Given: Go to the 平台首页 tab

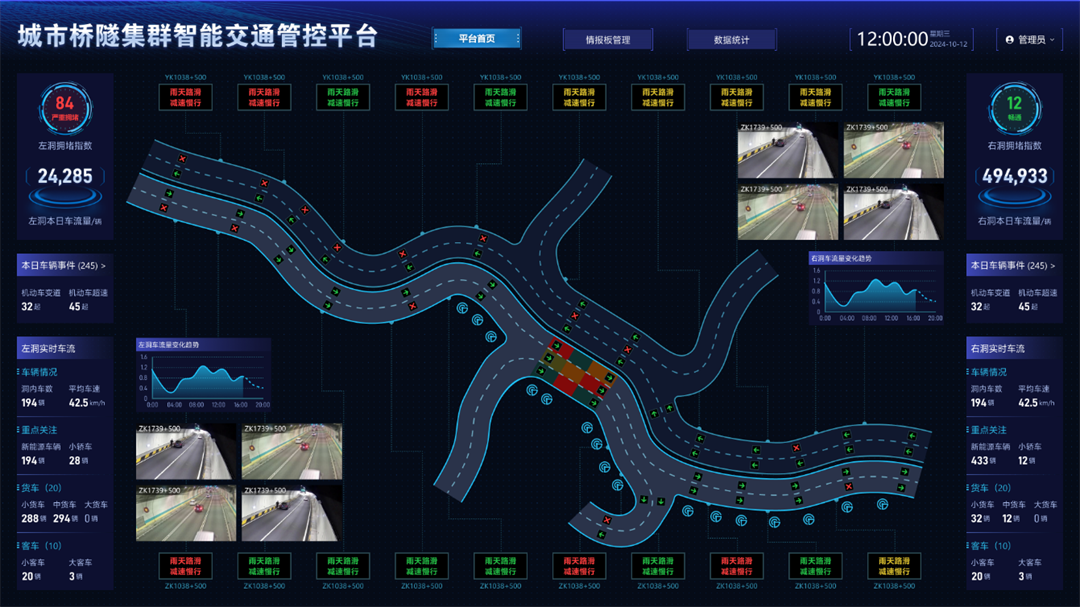Looking at the screenshot, I should click(x=477, y=39).
